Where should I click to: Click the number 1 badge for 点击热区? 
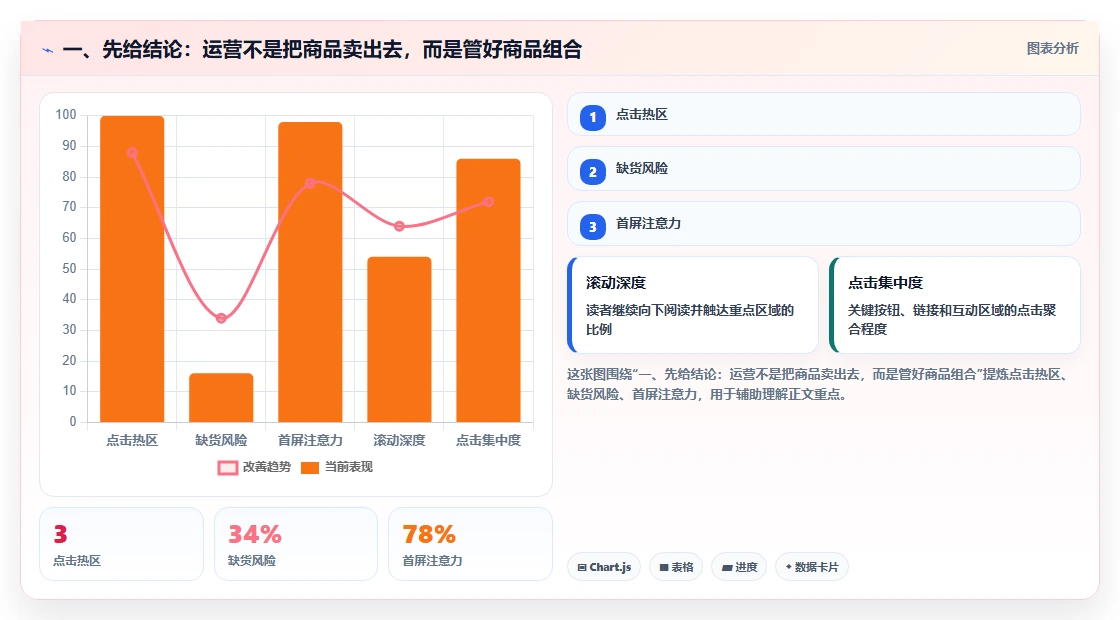click(592, 117)
